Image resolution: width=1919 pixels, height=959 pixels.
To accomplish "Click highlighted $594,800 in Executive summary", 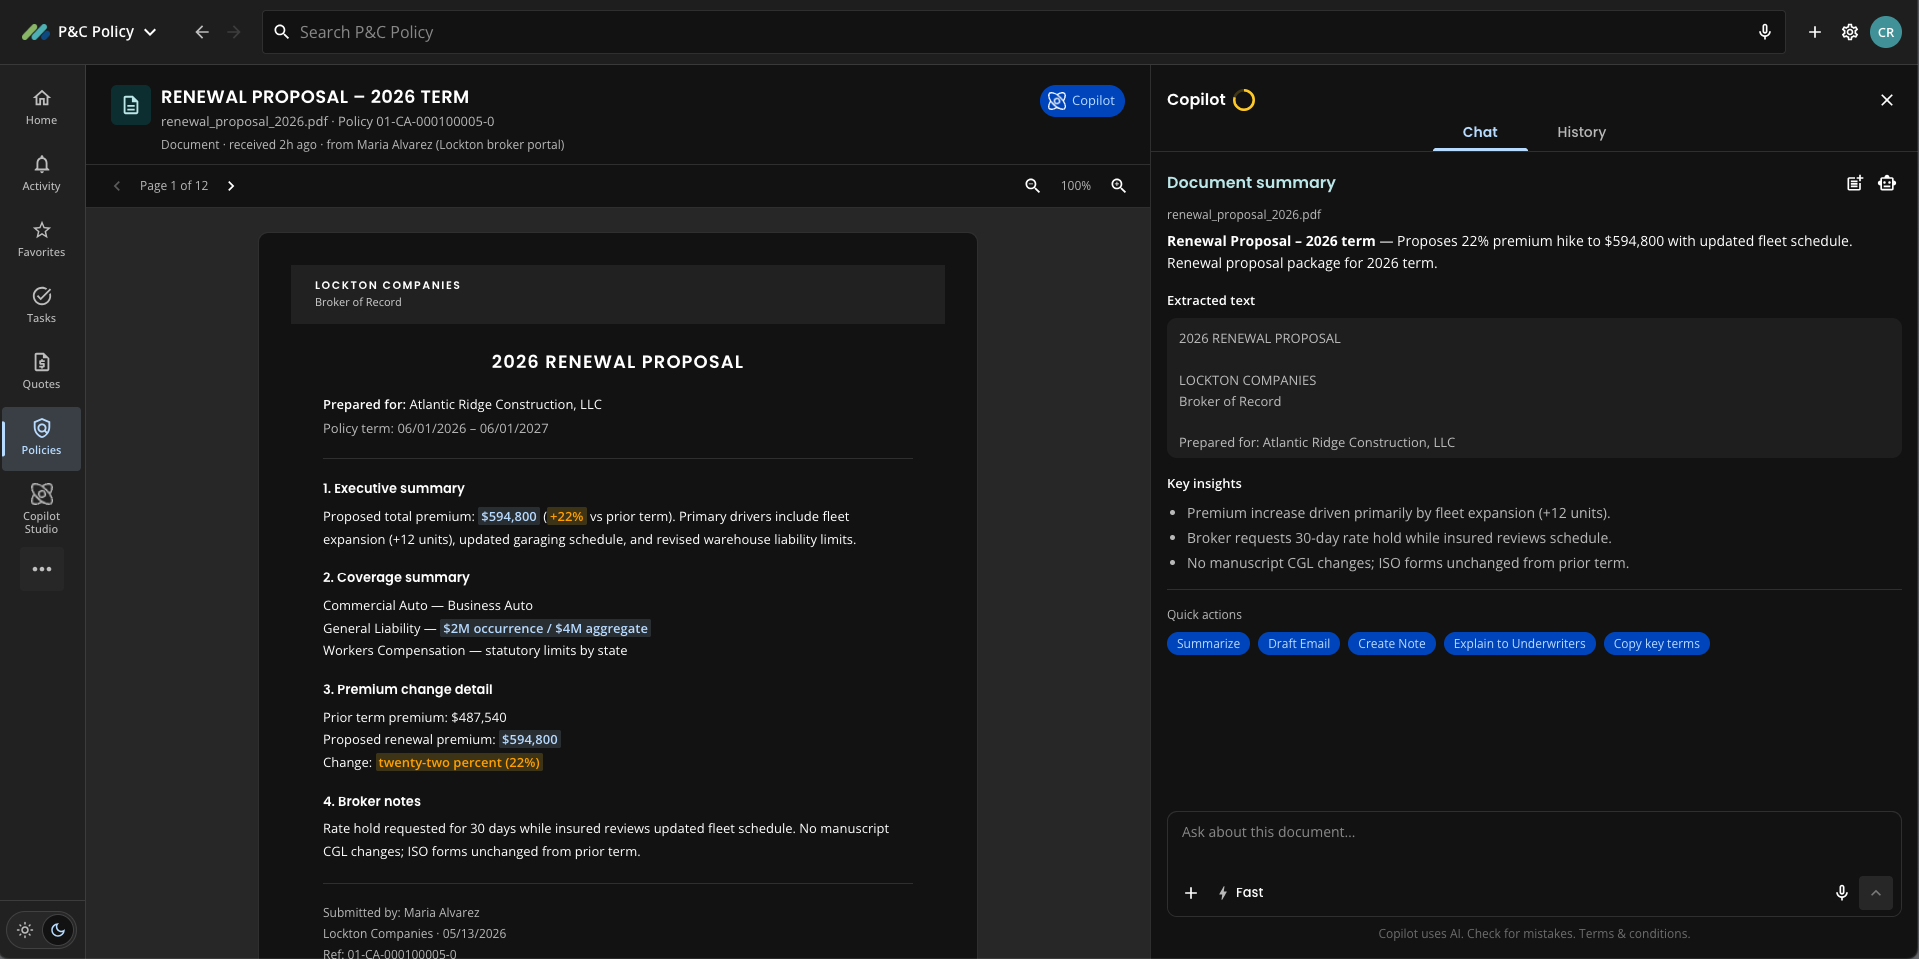I will [x=508, y=517].
